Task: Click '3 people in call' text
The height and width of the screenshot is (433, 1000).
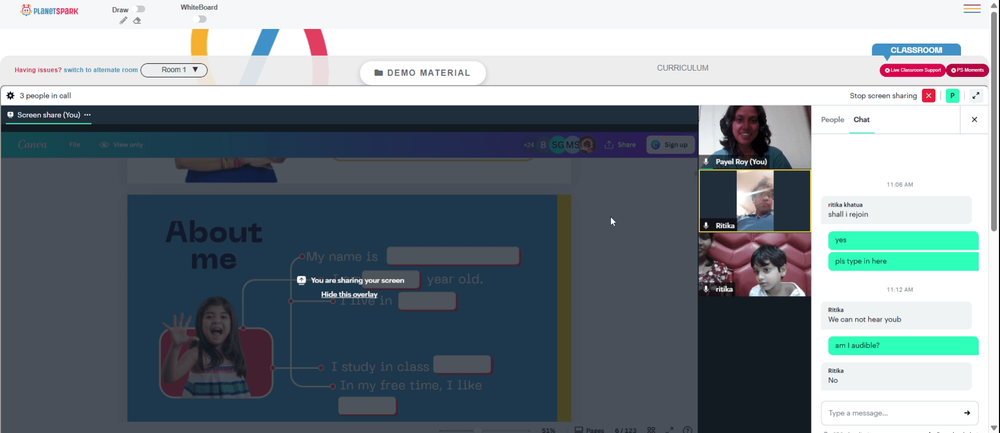Action: (45, 96)
